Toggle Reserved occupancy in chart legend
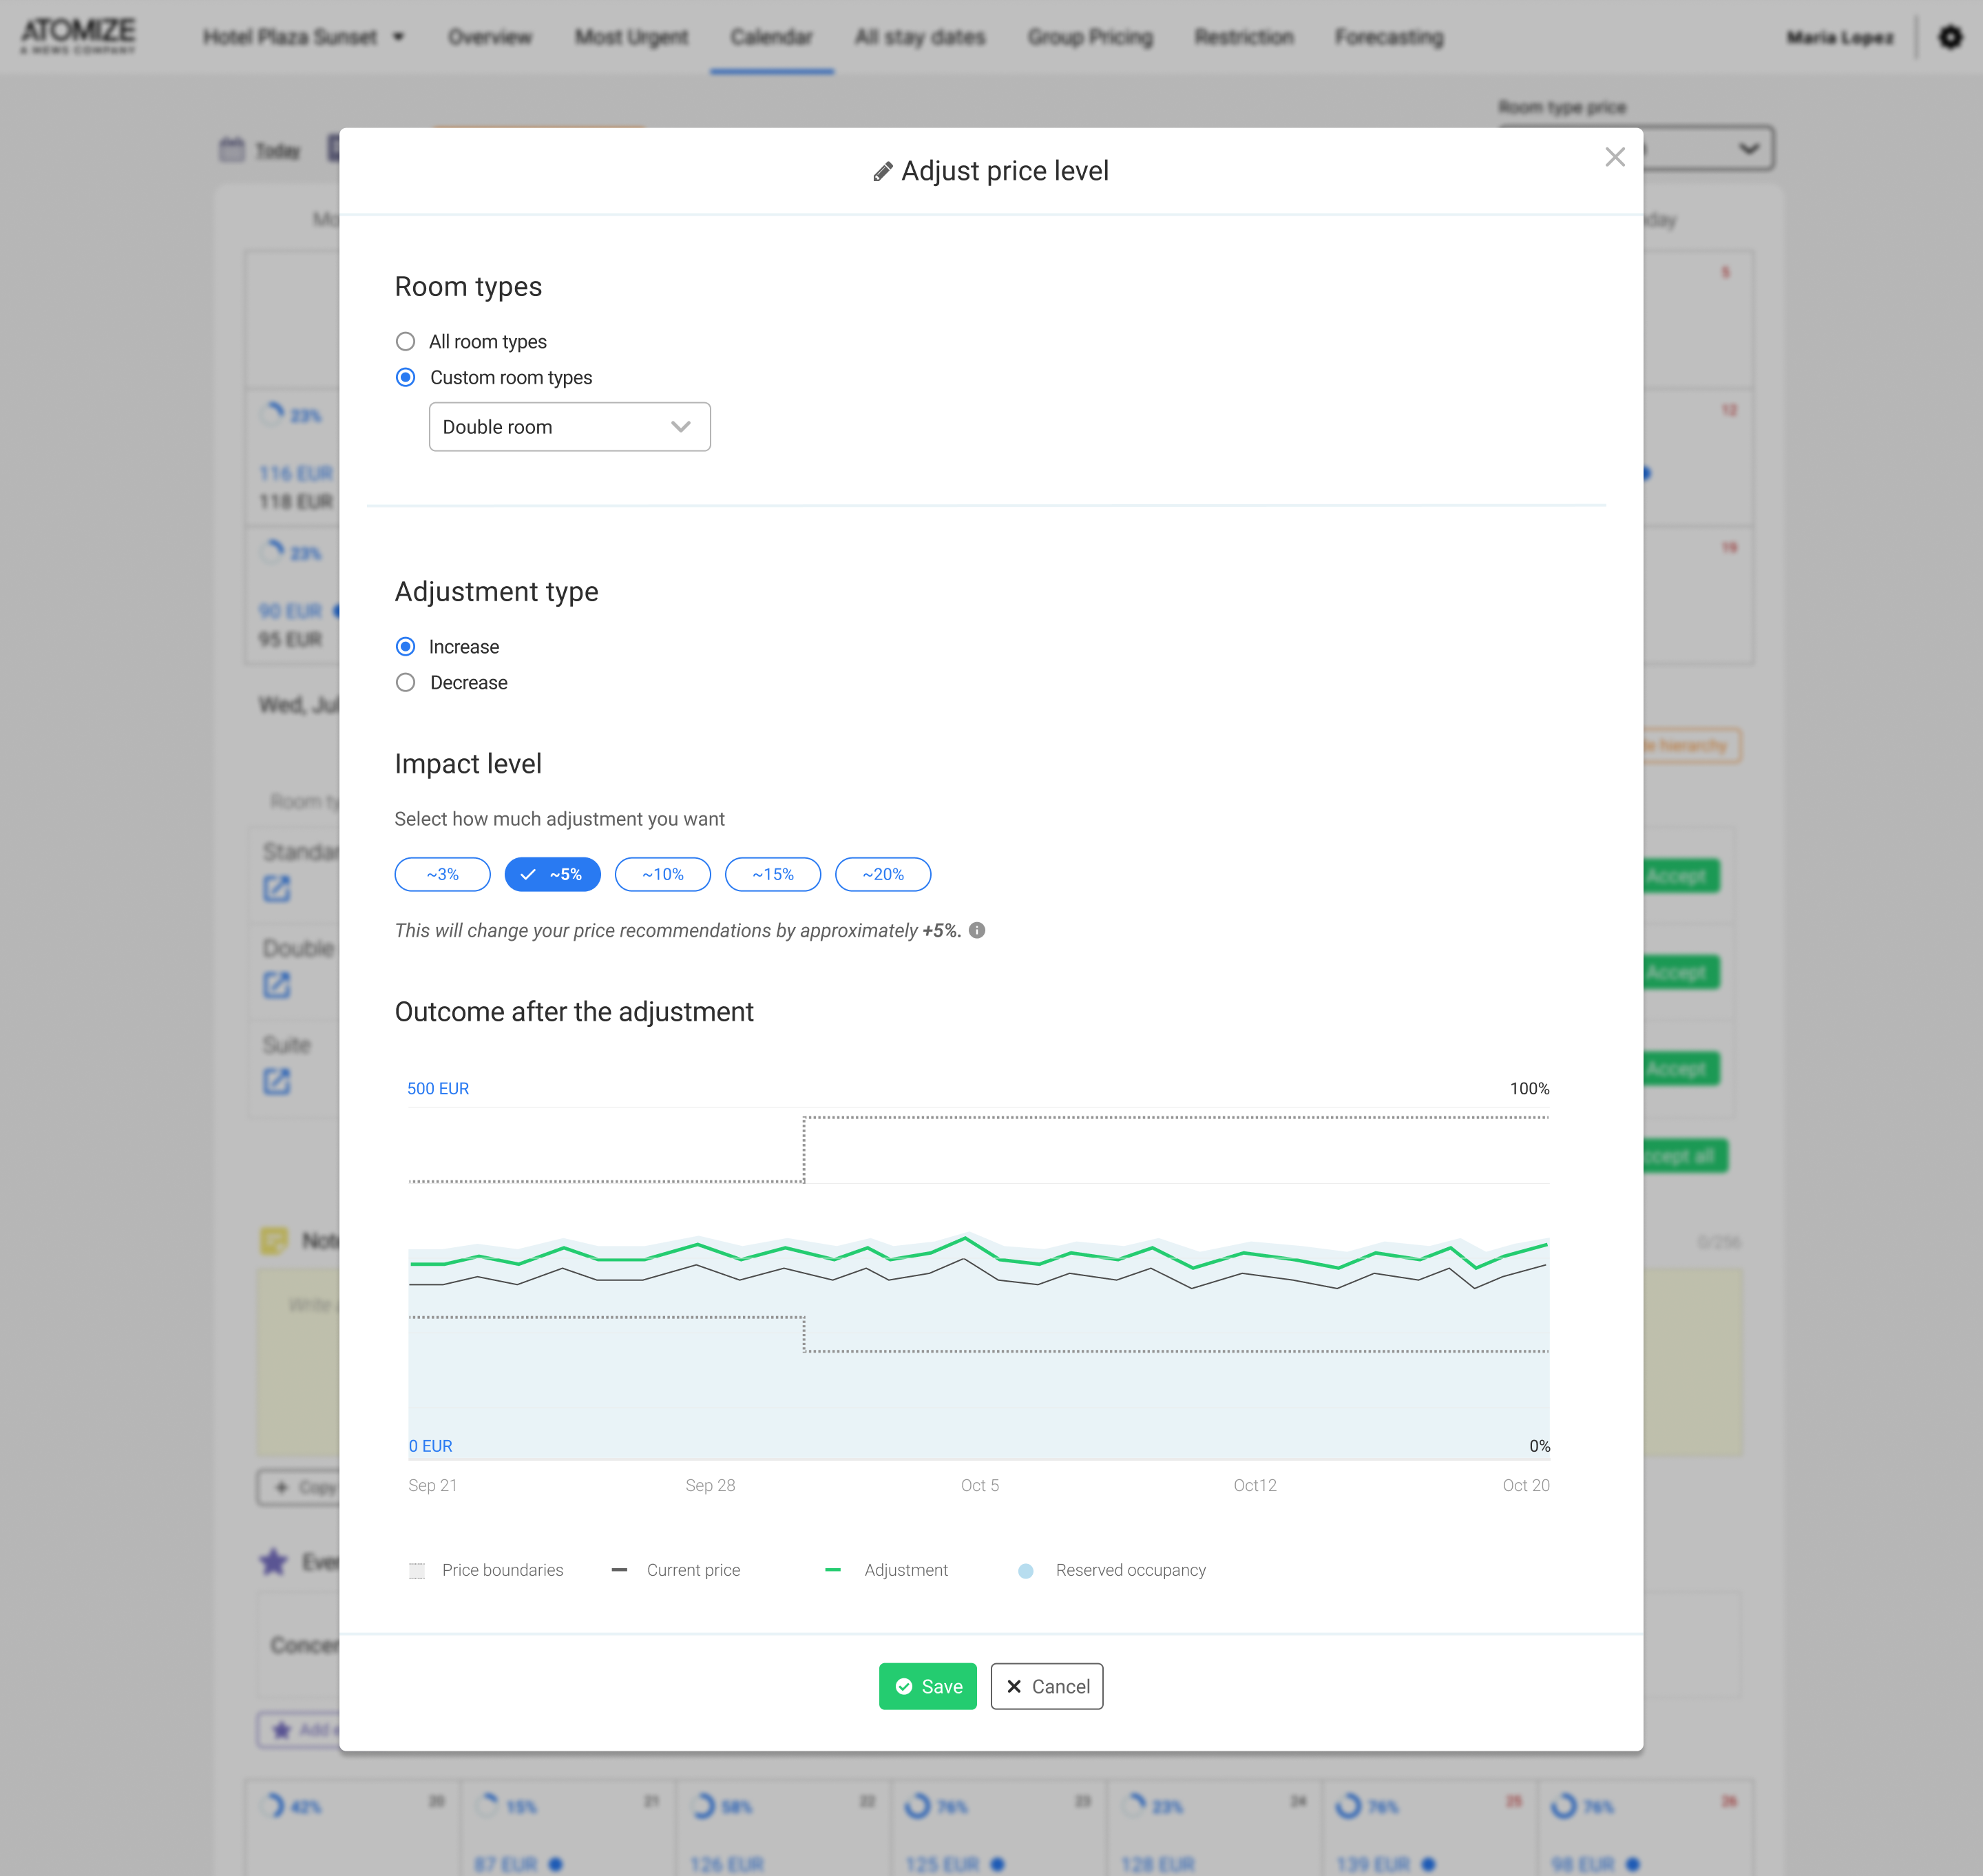This screenshot has height=1876, width=1983. [x=1111, y=1570]
